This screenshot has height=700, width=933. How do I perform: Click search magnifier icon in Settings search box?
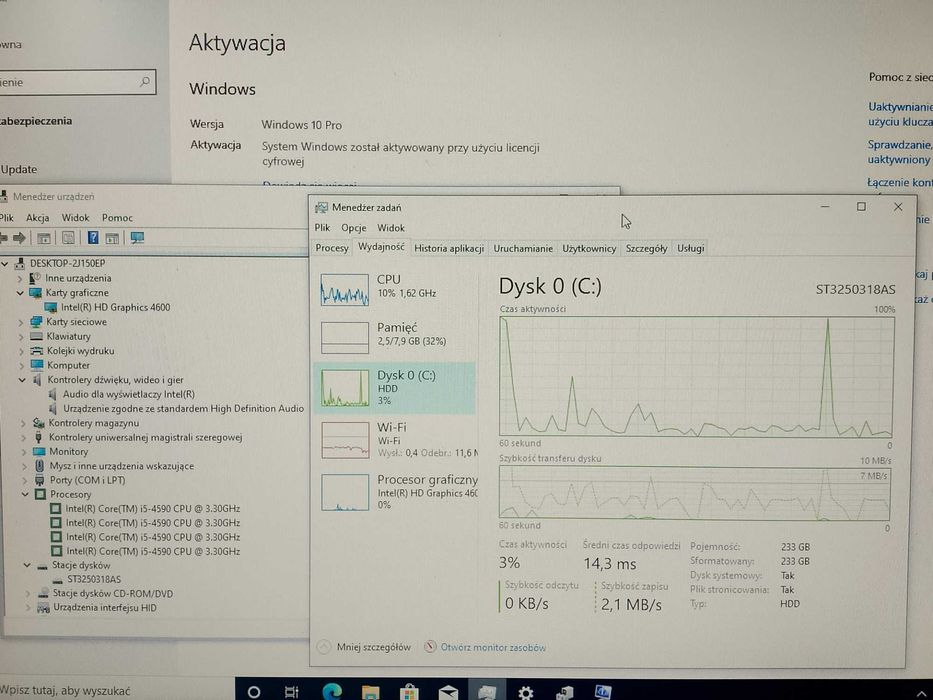pyautogui.click(x=145, y=82)
